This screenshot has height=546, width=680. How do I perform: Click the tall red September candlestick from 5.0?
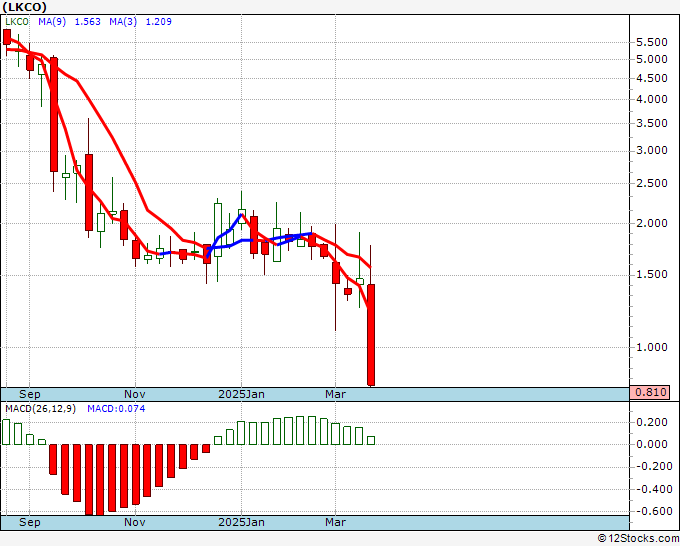[54, 115]
